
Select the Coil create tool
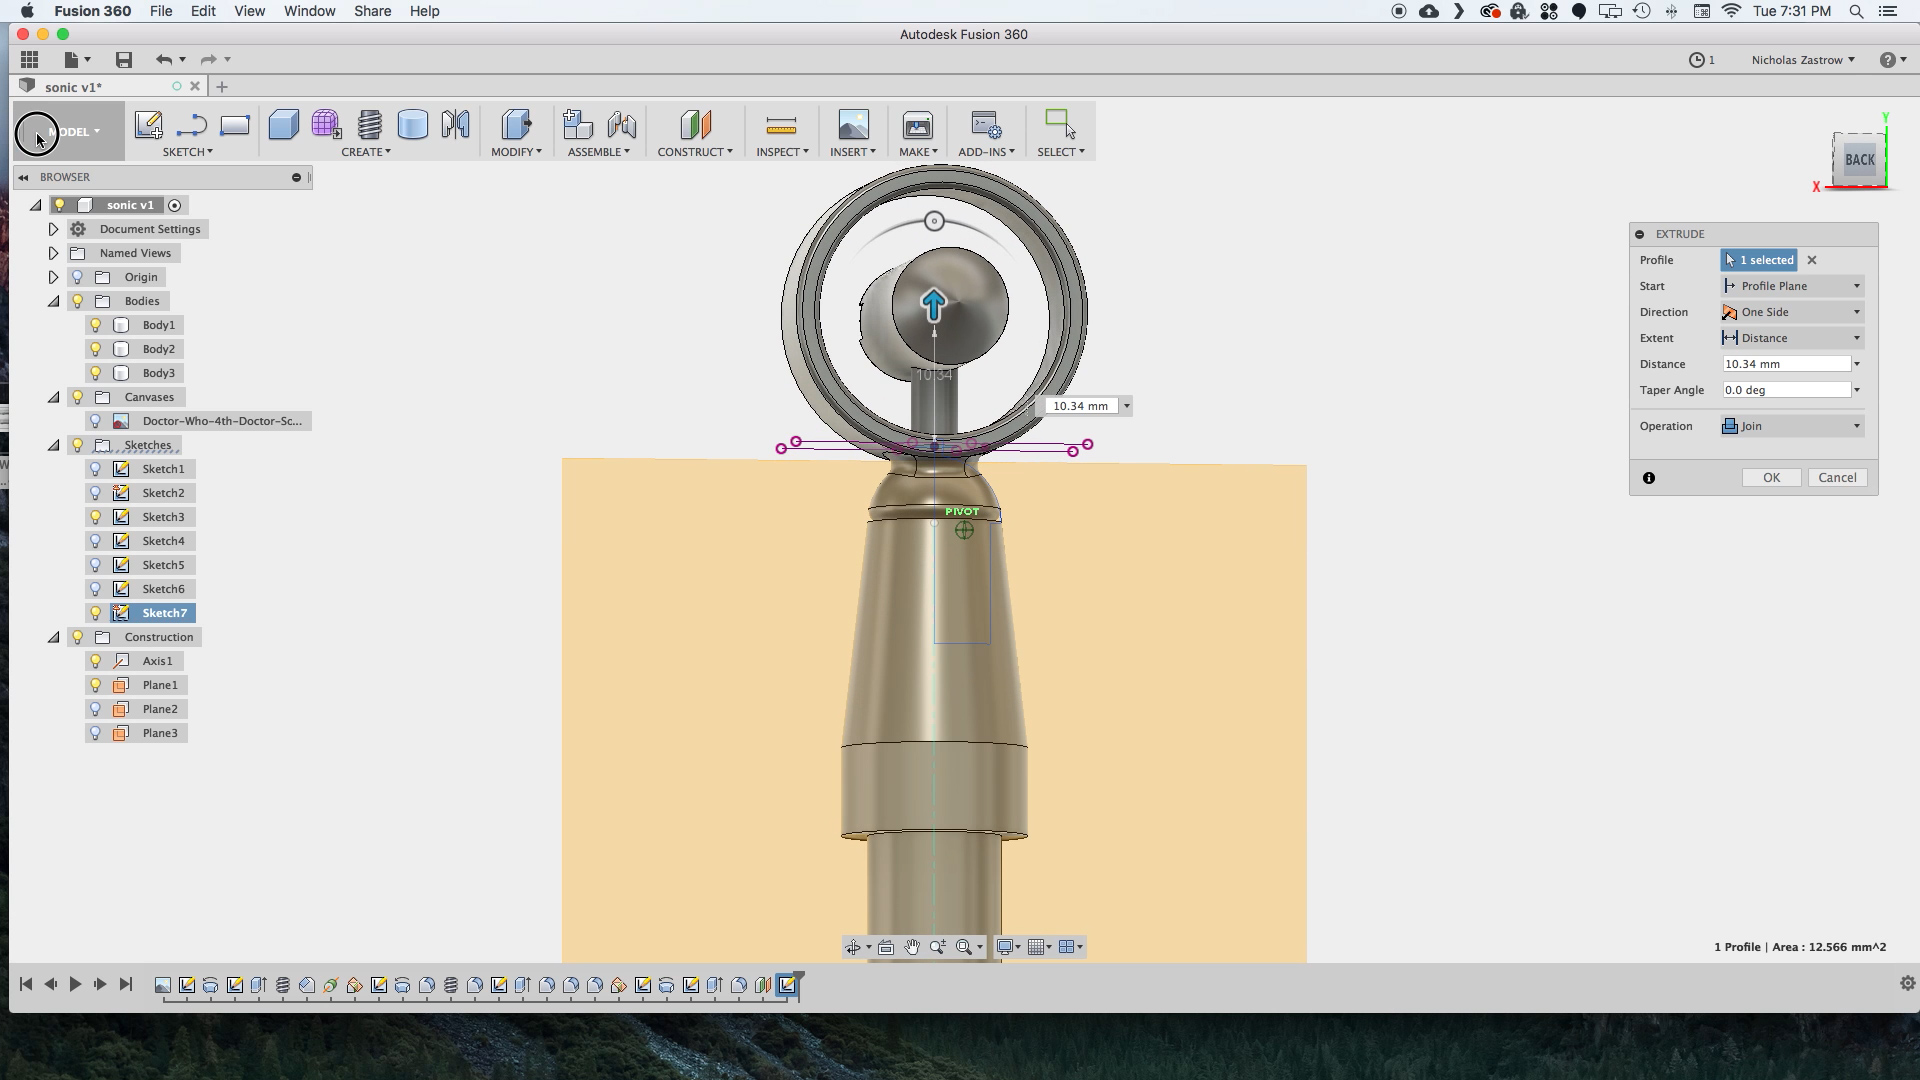370,125
